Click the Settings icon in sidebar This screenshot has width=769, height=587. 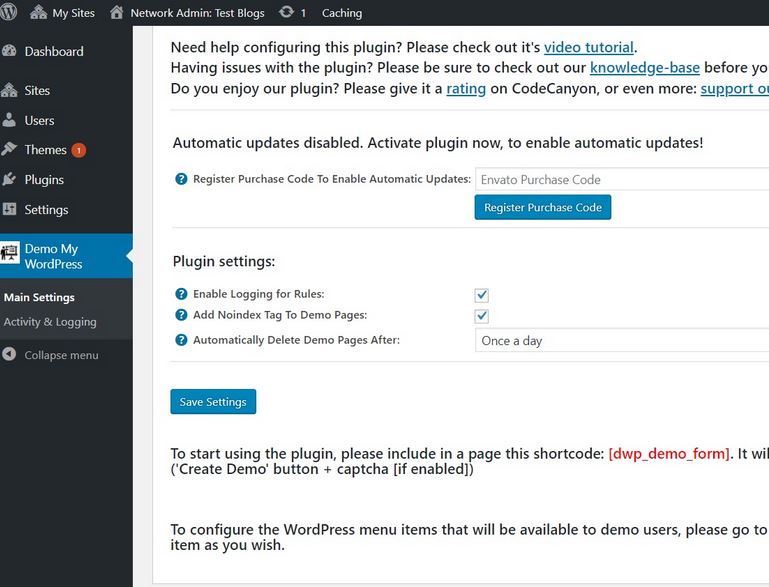point(9,209)
